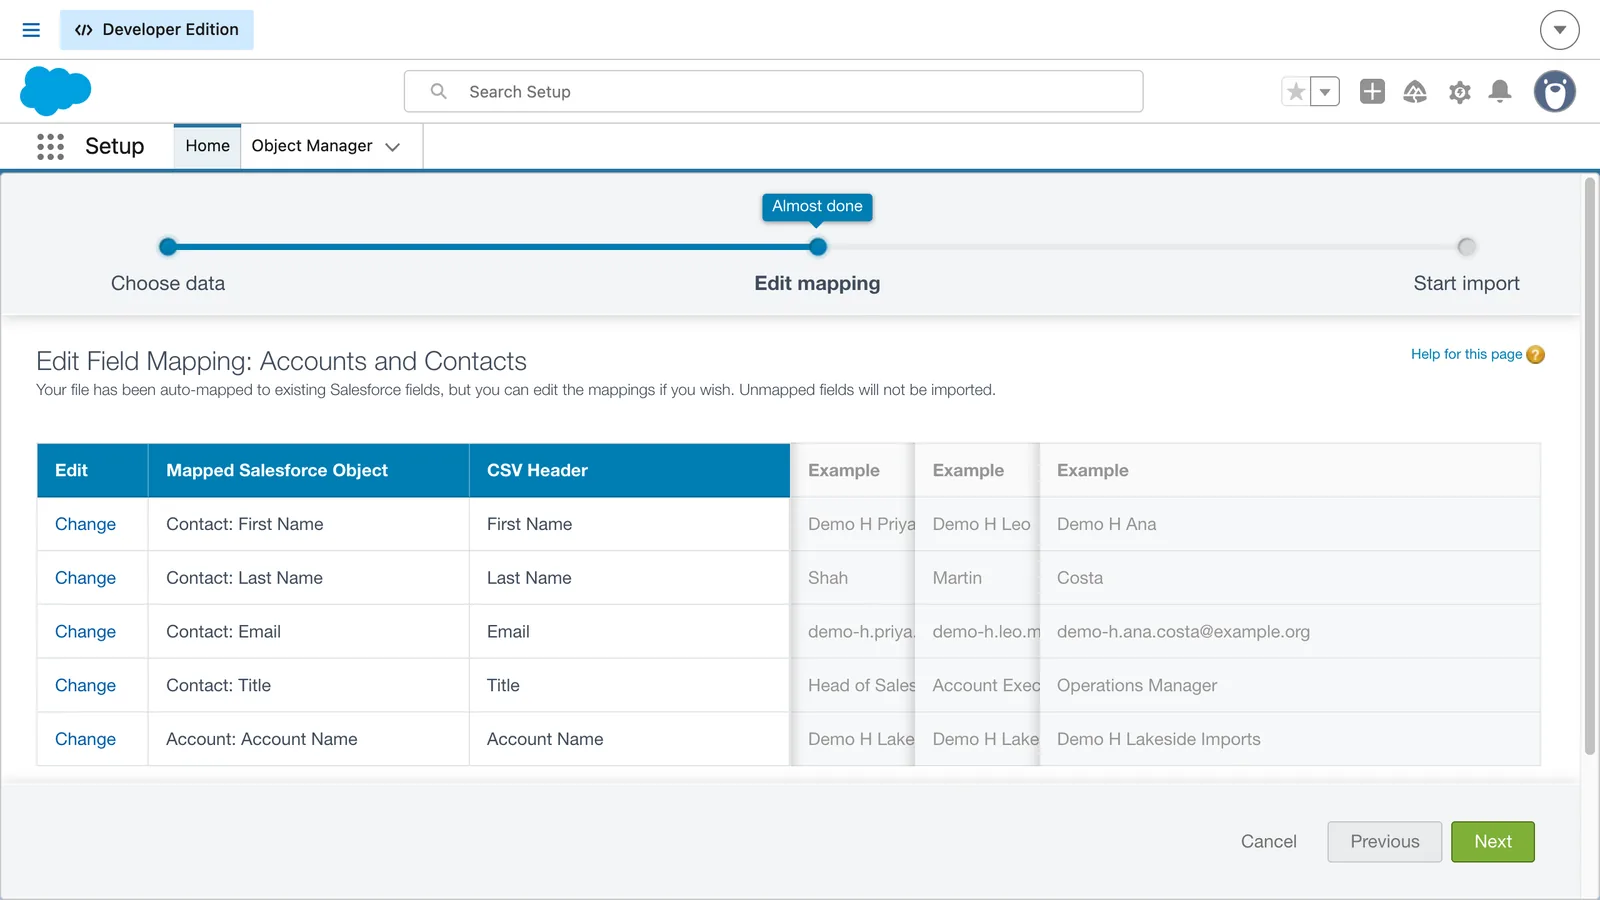Select the Demo H Ana cell
Screen dimensions: 1600x900
coord(1290,524)
